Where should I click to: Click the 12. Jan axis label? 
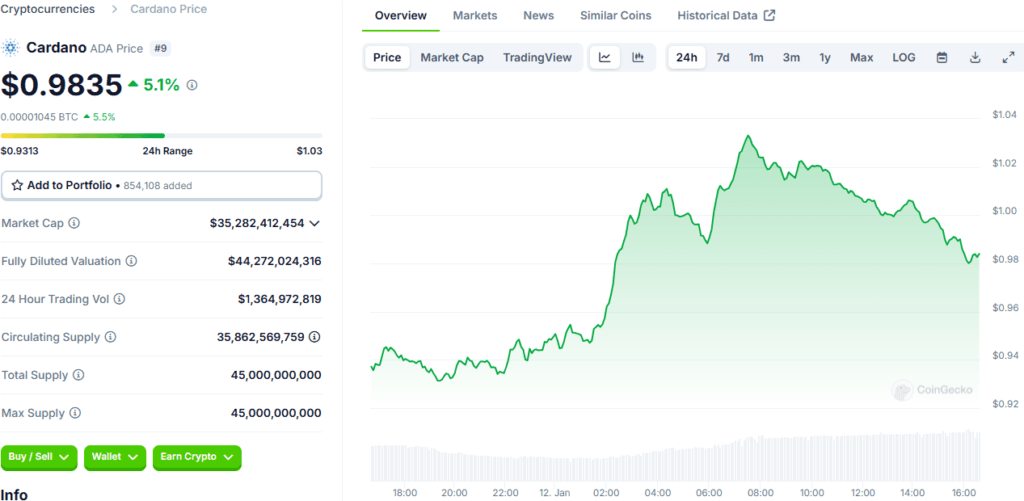555,493
